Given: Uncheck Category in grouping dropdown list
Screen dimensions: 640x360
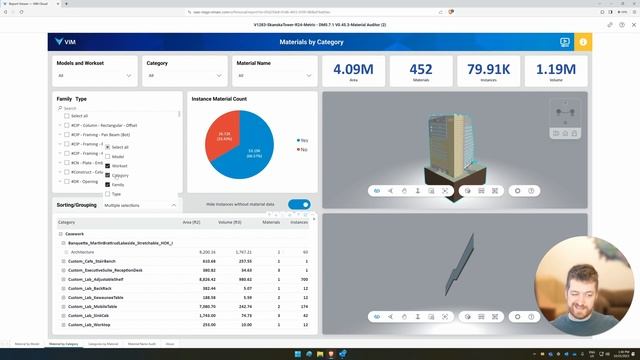Looking at the screenshot, I should tap(108, 175).
